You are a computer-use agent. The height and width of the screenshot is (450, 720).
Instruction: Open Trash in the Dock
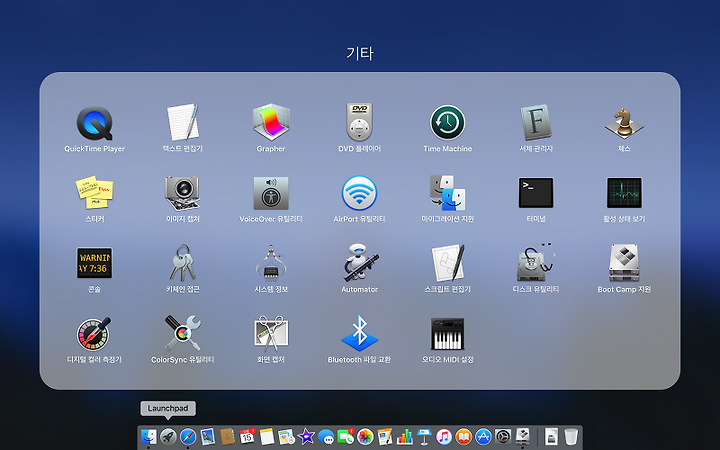tap(571, 437)
